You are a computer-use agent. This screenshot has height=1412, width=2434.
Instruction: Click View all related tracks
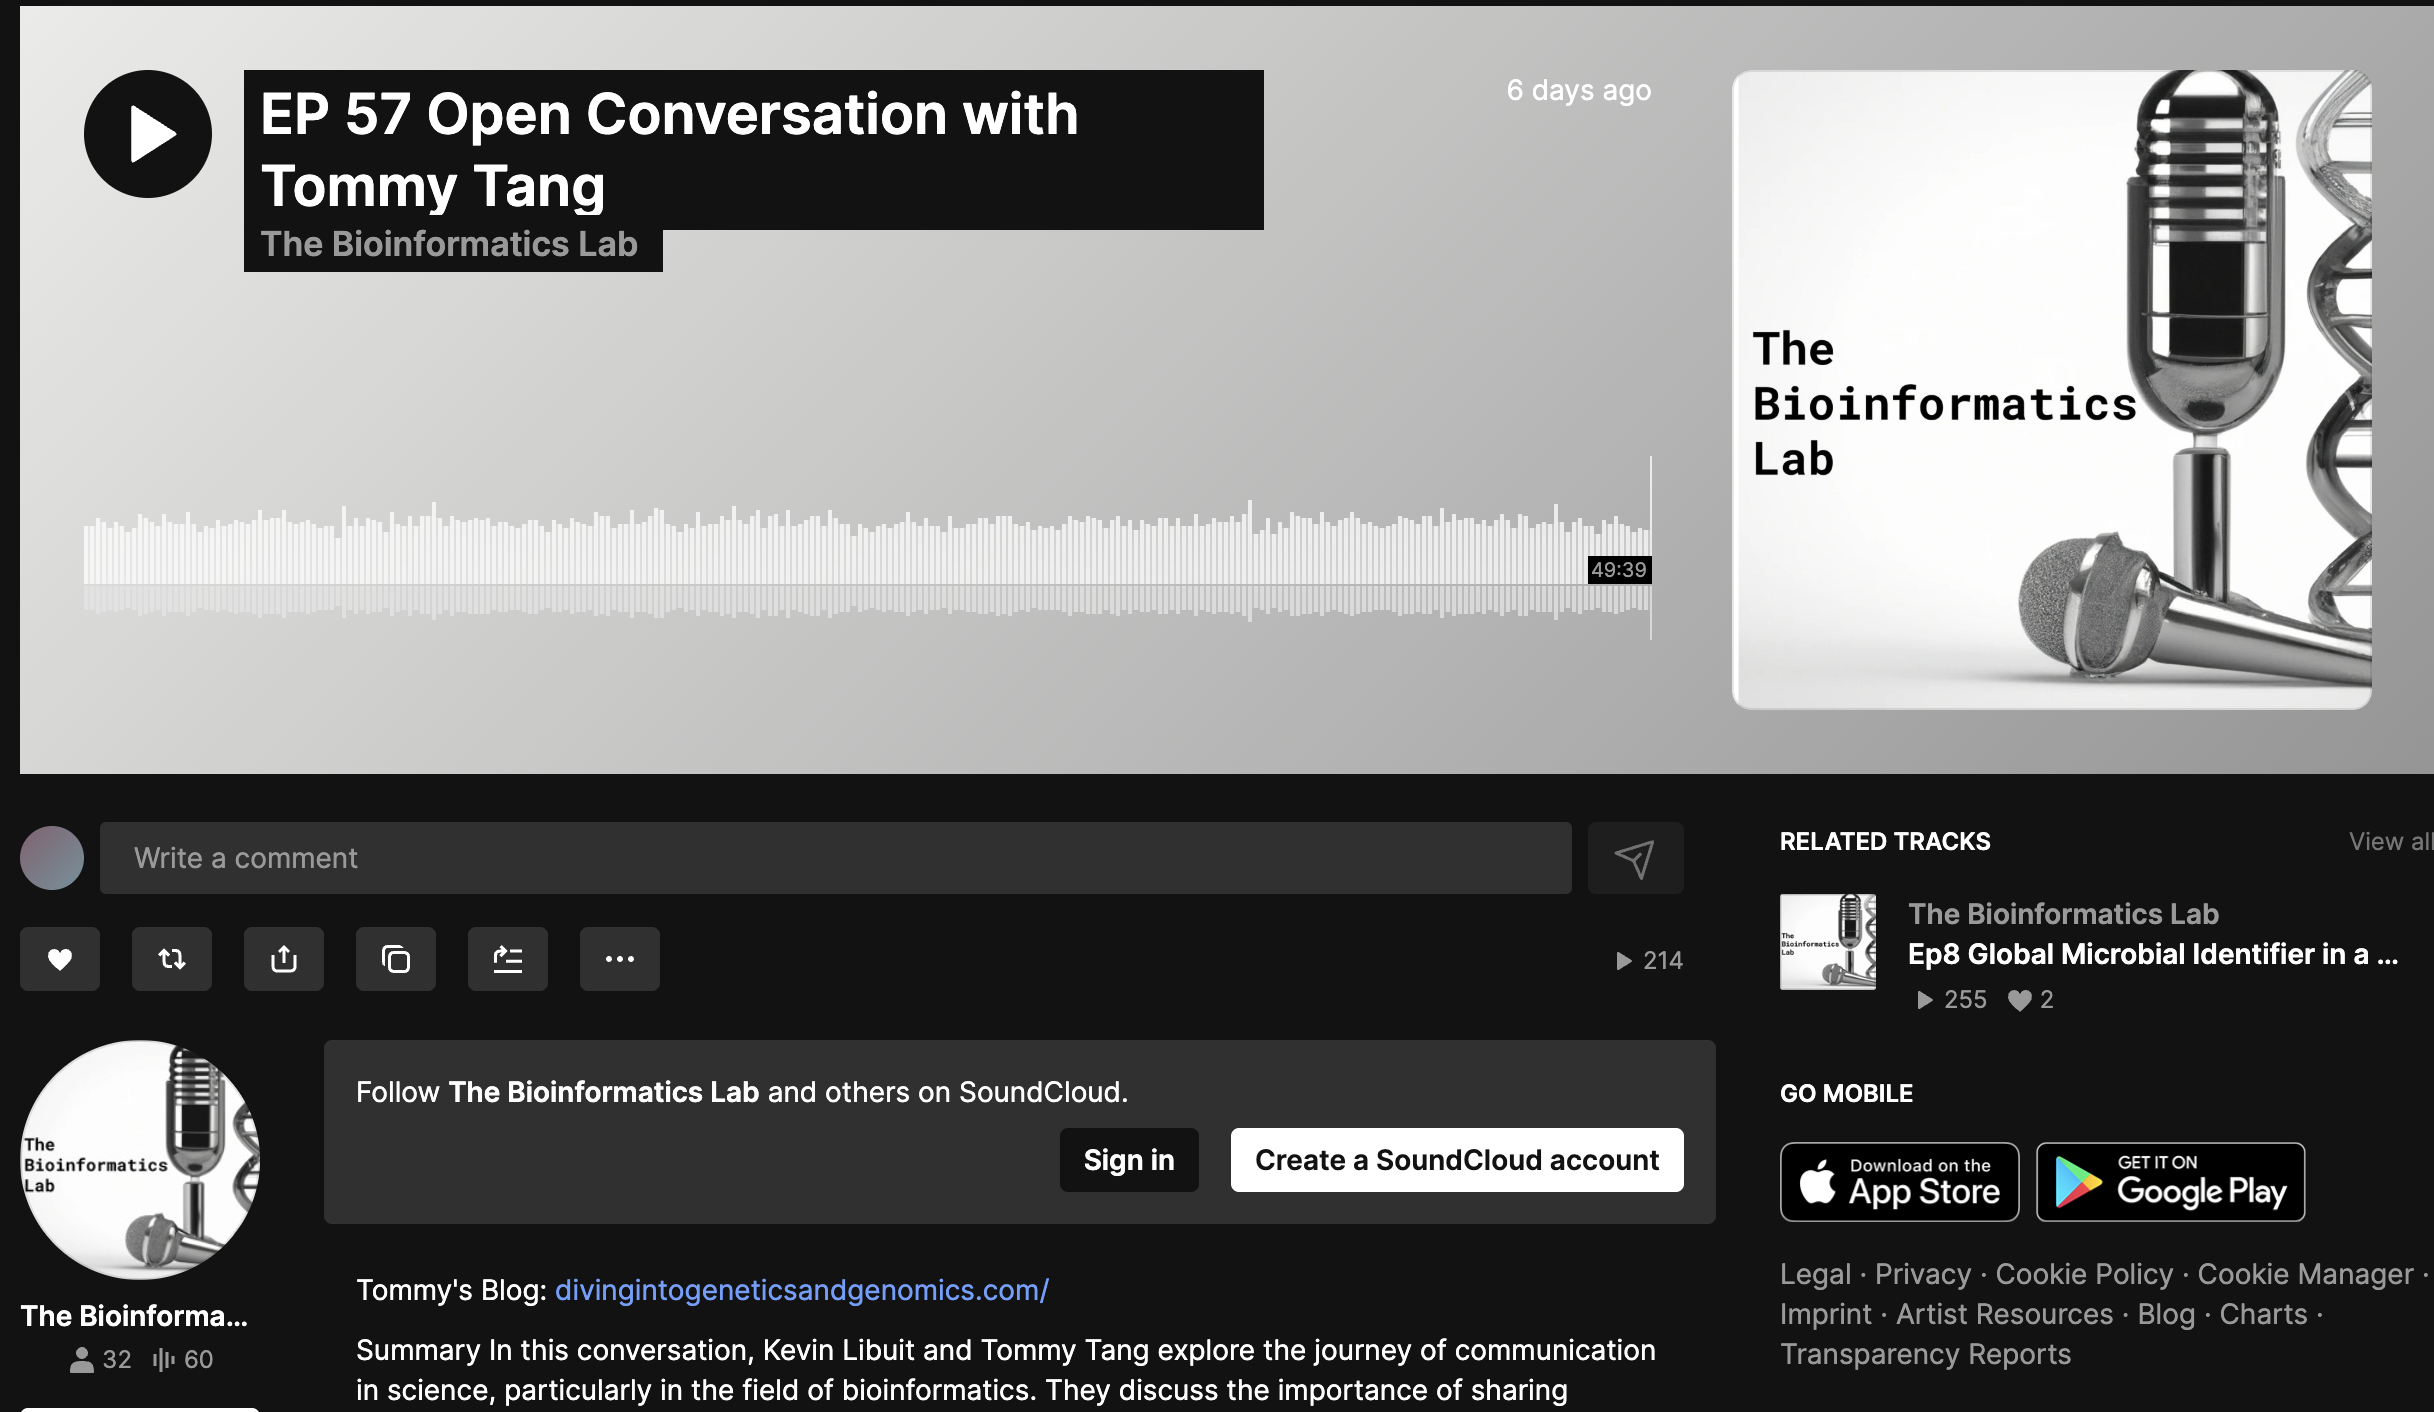(x=2391, y=842)
